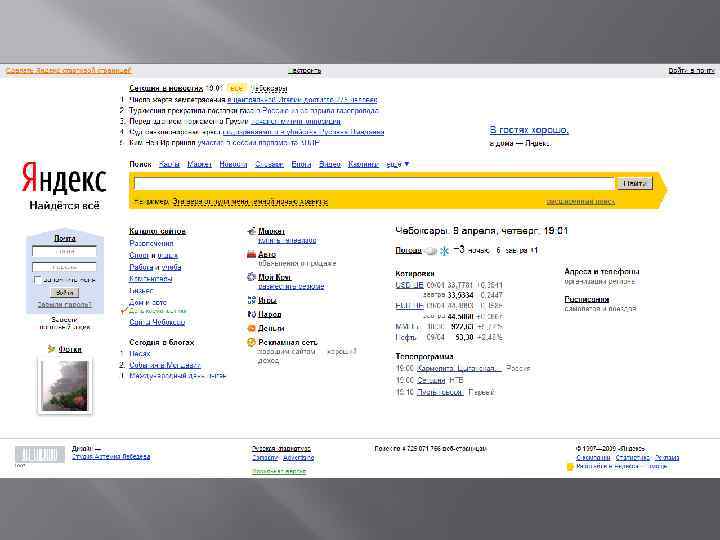The width and height of the screenshot is (720, 540).
Task: Open the Котировки heading
Action: click(x=415, y=273)
